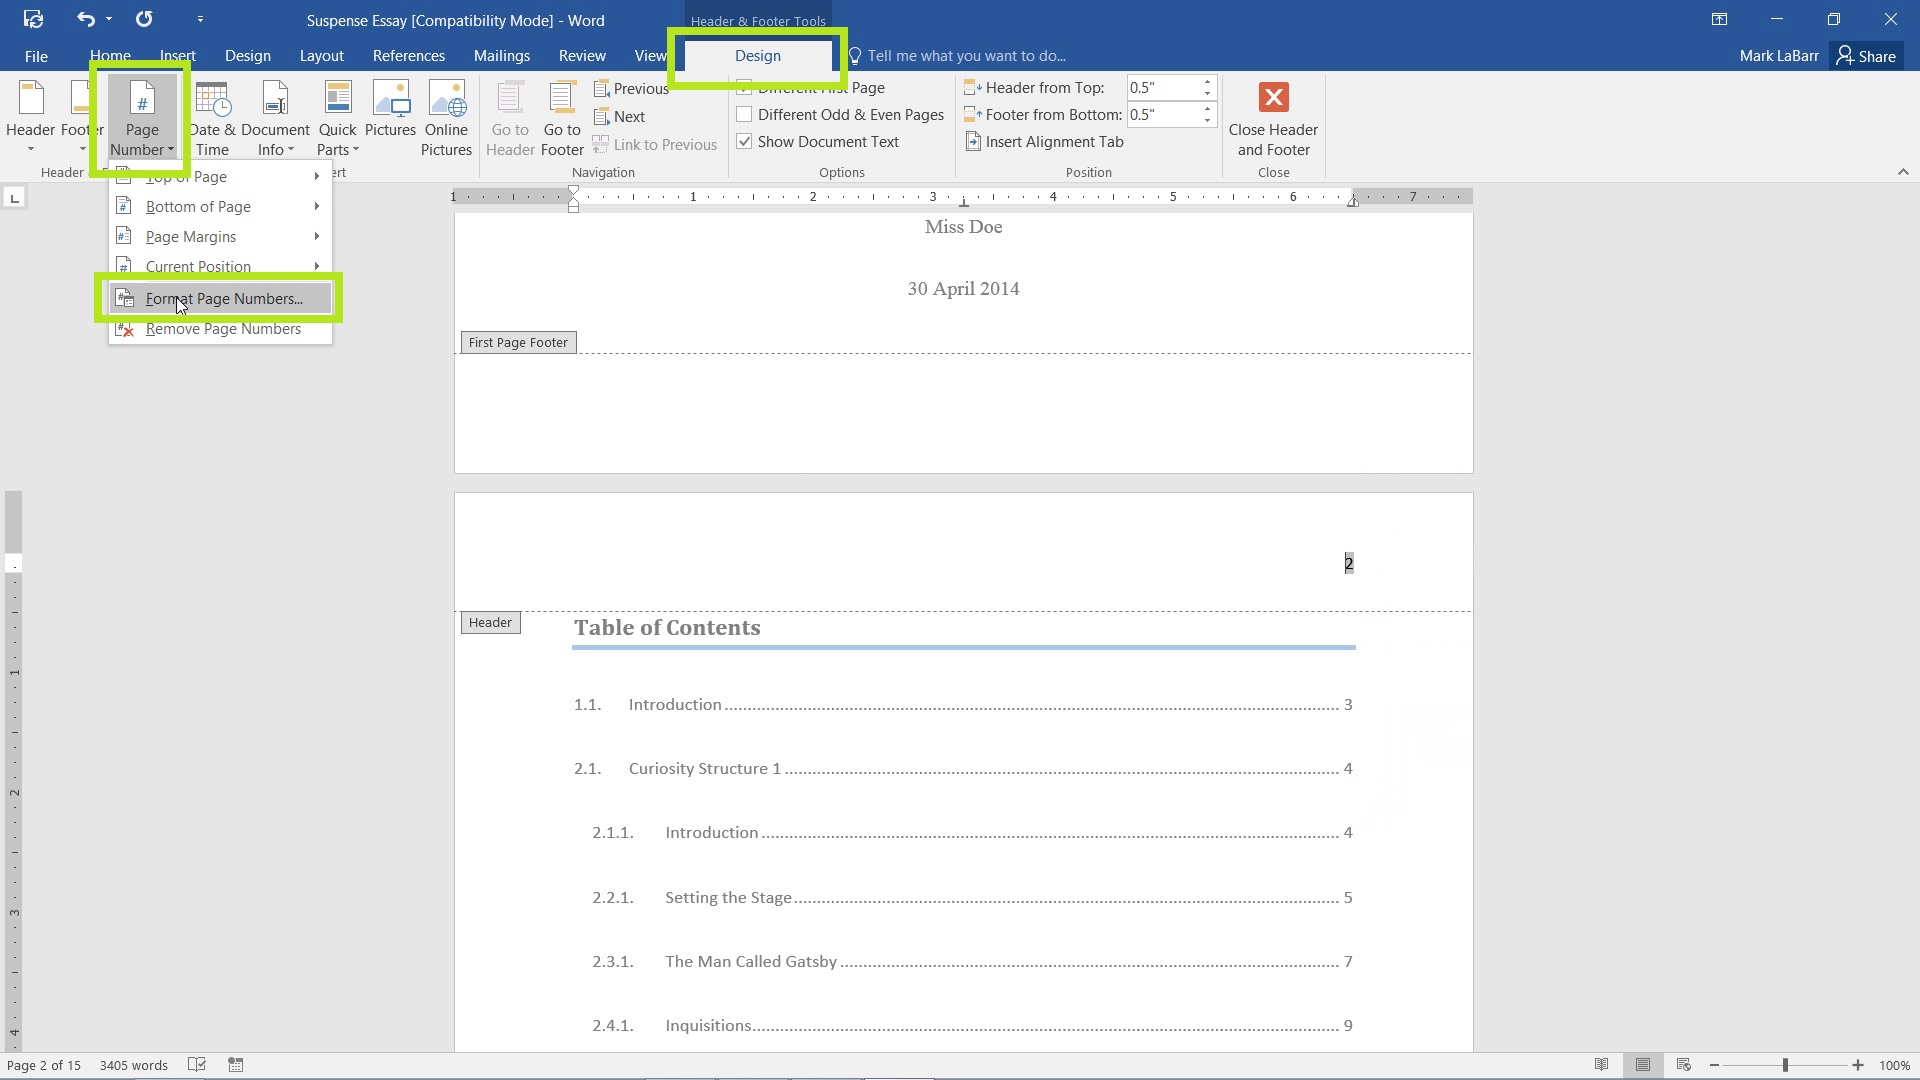Switch to Read Mode view
This screenshot has width=1920, height=1080.
coord(1601,1065)
